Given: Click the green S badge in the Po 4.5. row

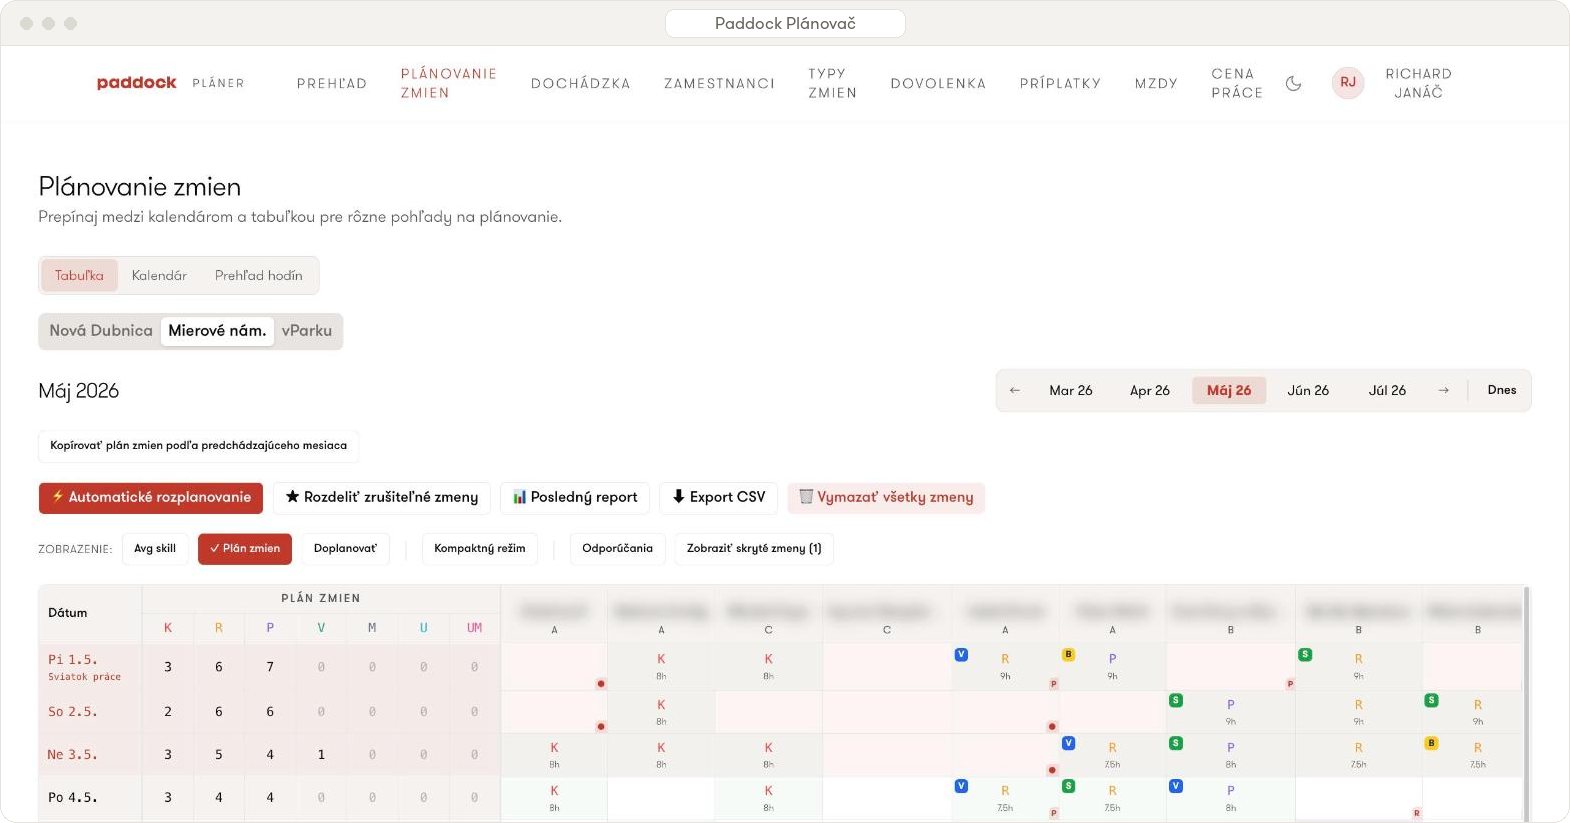Looking at the screenshot, I should [1068, 786].
